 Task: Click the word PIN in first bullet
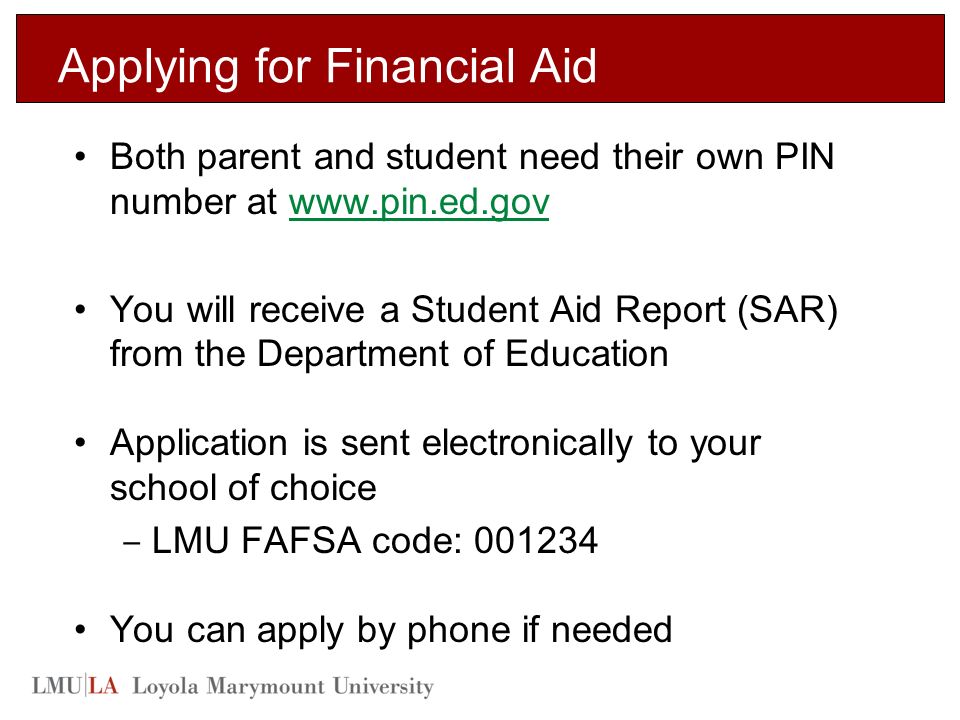pos(804,156)
